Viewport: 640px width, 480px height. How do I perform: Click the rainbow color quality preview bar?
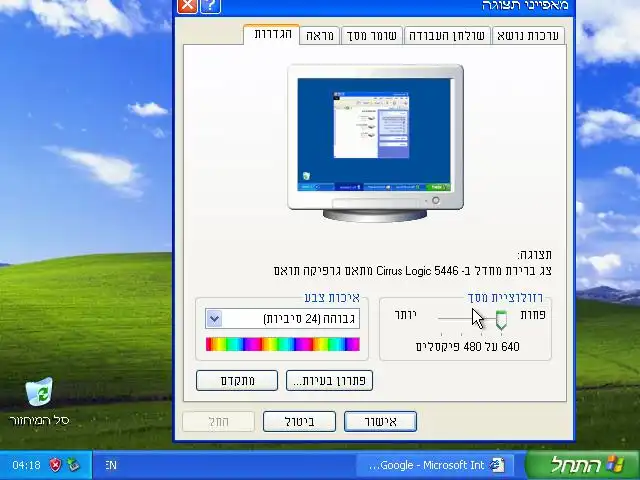pos(282,344)
